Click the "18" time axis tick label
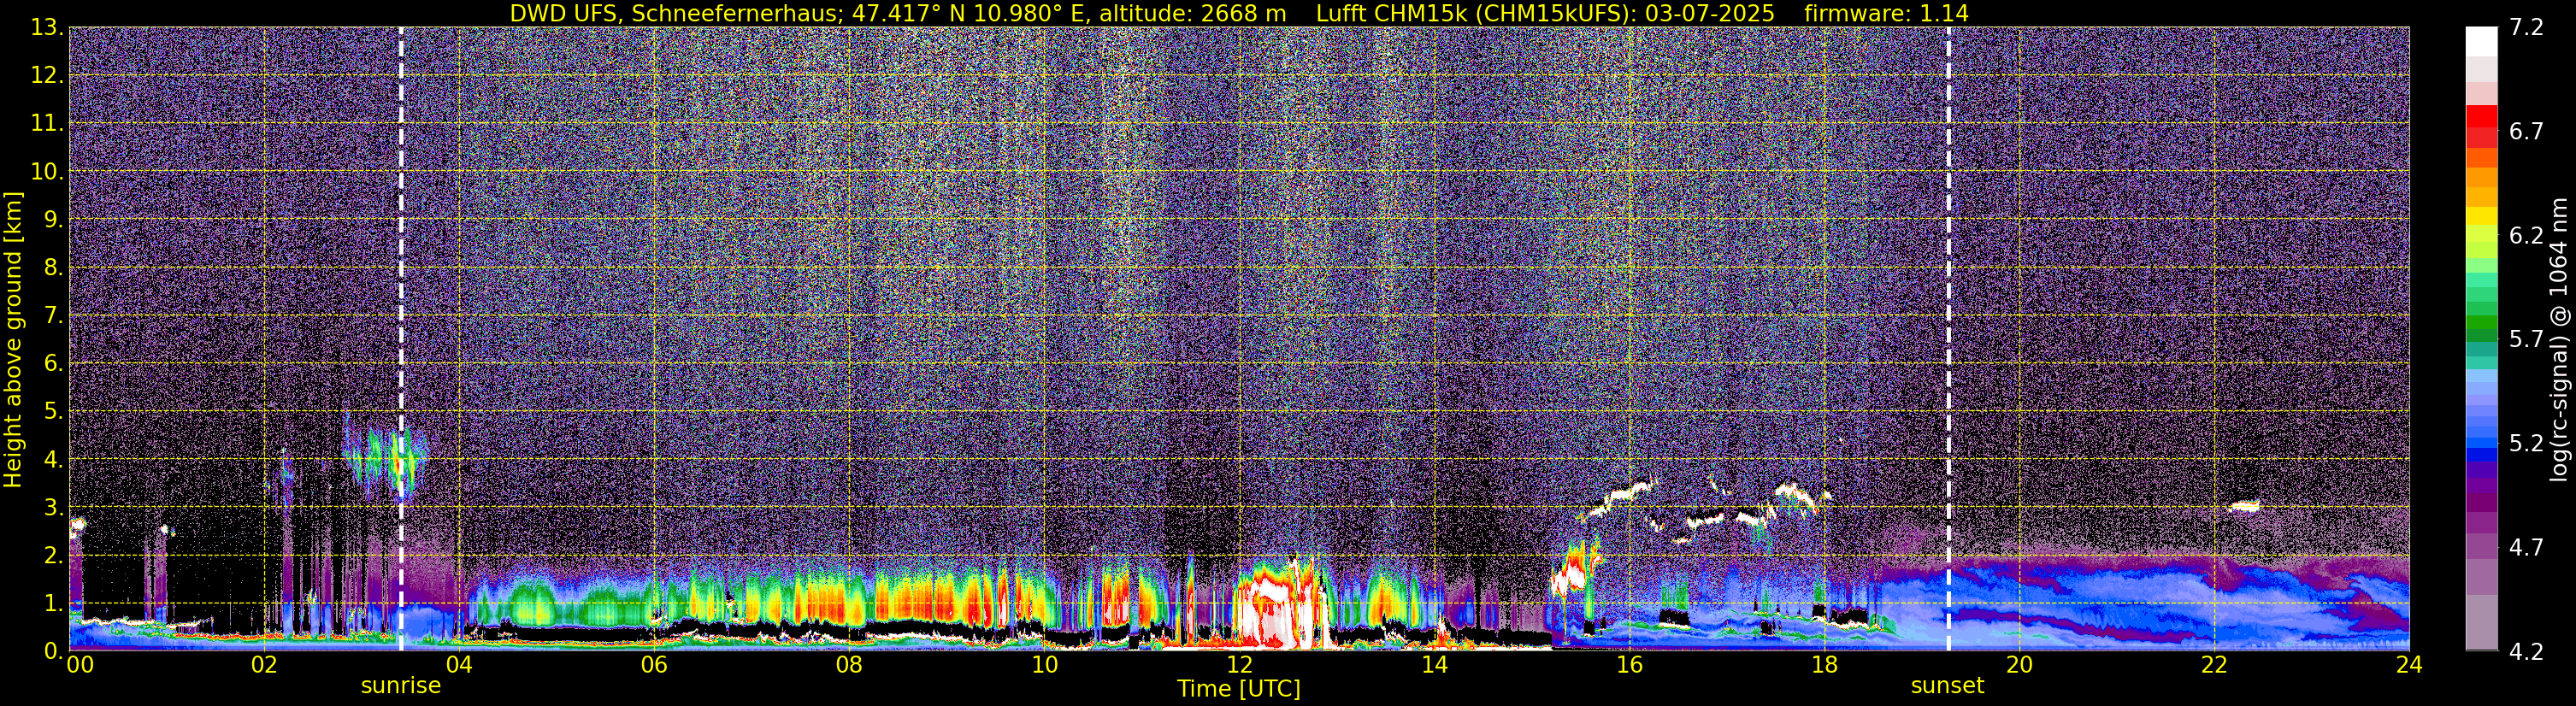The width and height of the screenshot is (2576, 706). 1824,664
